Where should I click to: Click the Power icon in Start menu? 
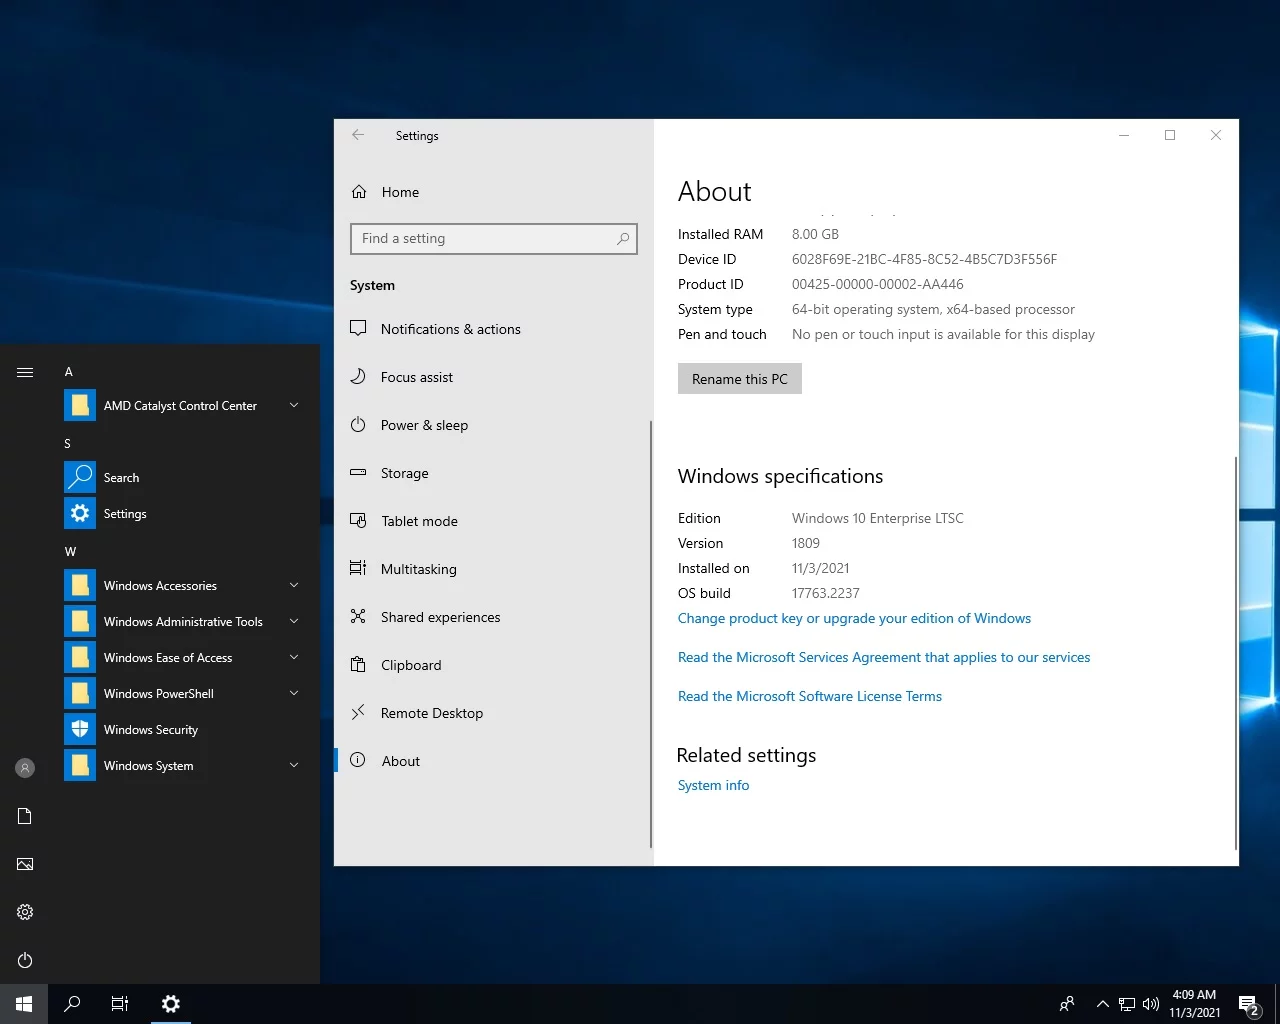pyautogui.click(x=25, y=960)
